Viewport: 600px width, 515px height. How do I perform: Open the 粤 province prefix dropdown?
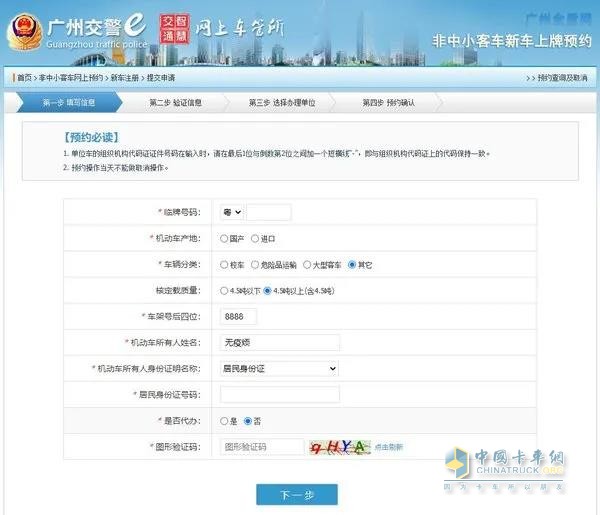(x=231, y=212)
